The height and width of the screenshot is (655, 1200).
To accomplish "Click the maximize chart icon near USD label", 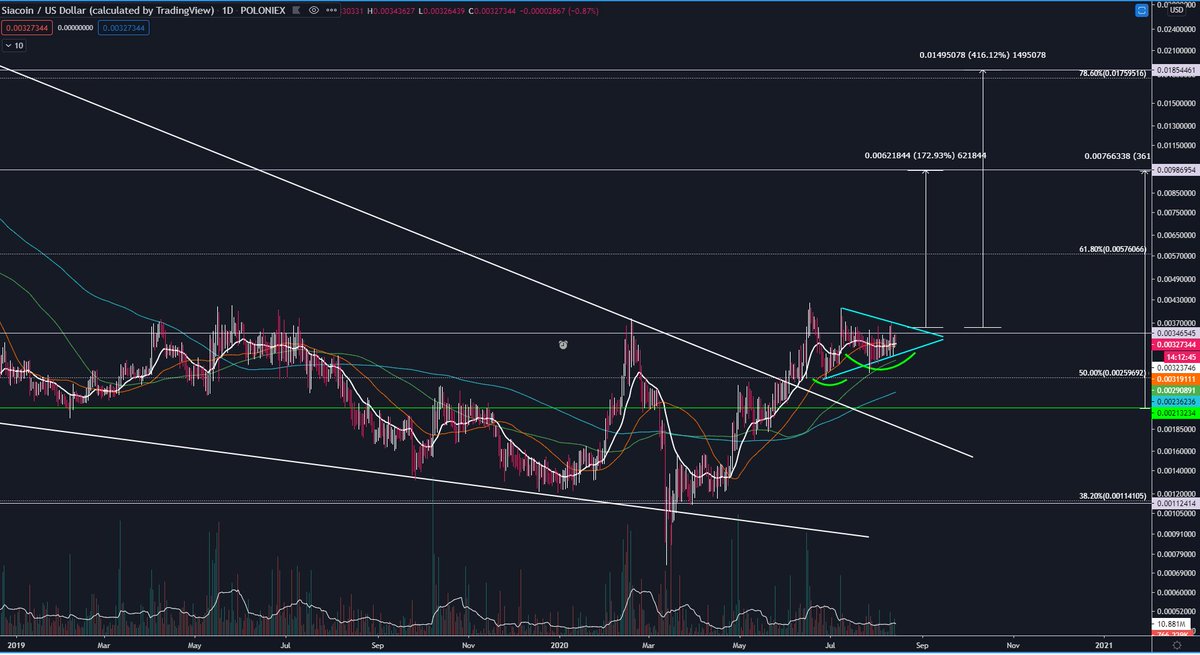I will [1142, 10].
